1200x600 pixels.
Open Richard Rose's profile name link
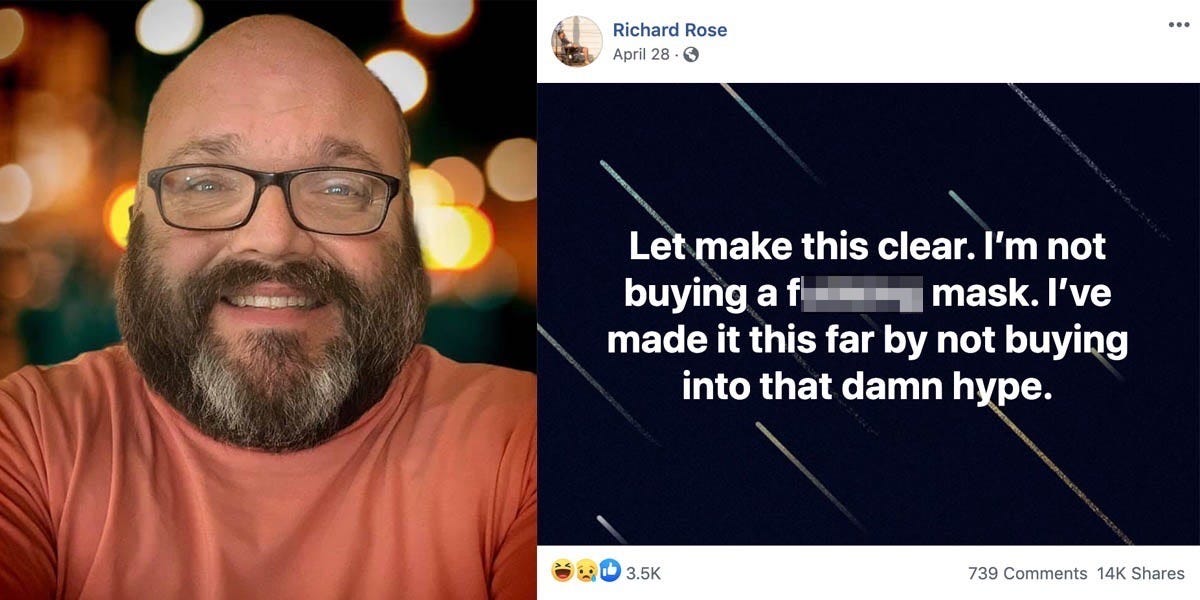pos(670,30)
